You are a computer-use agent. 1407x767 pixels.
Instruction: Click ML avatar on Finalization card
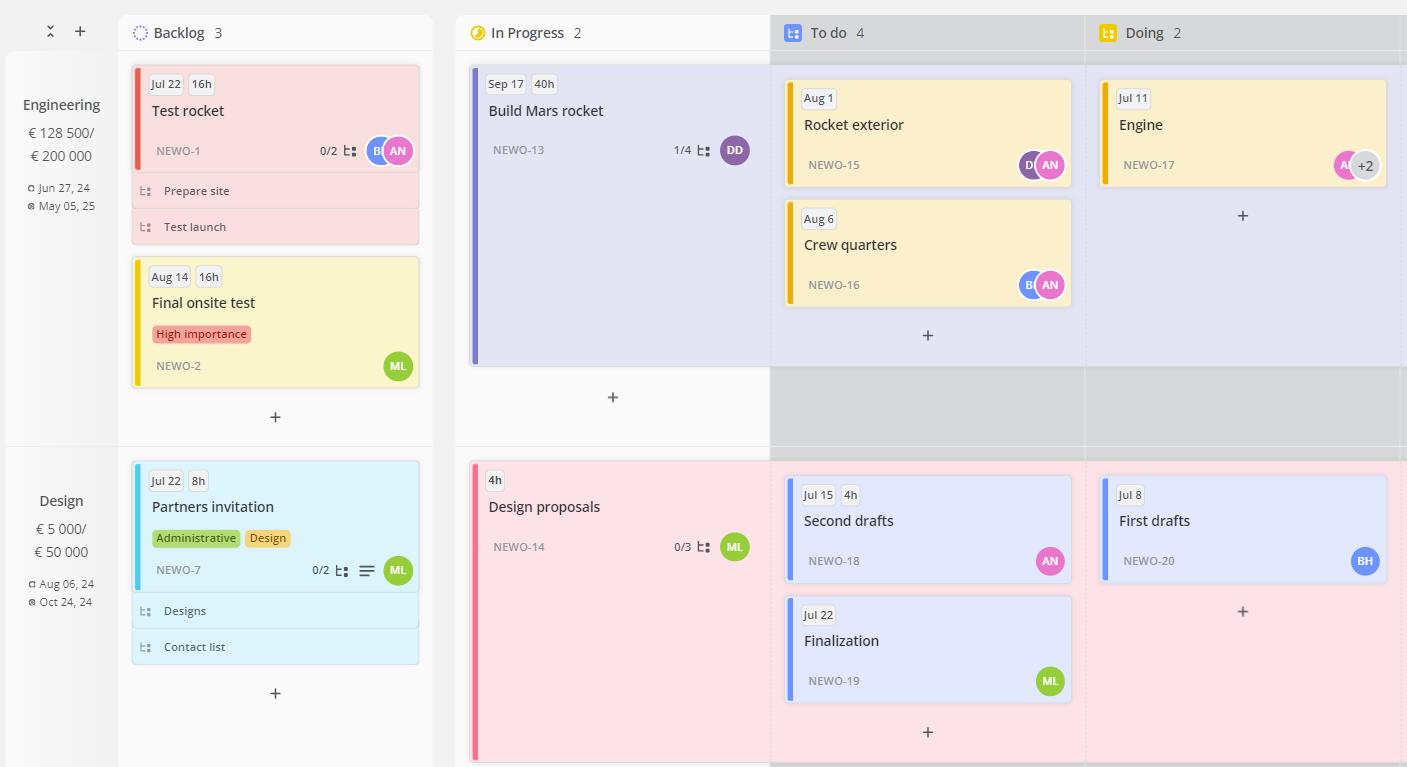coord(1050,681)
